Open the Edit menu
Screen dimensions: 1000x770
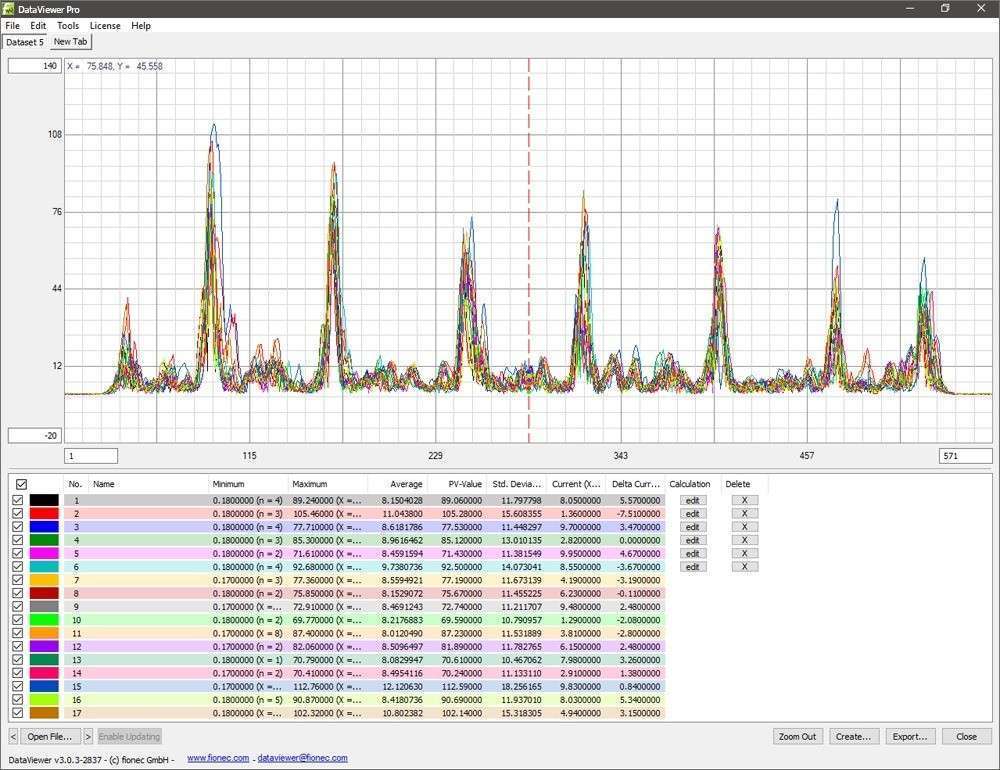(x=38, y=26)
